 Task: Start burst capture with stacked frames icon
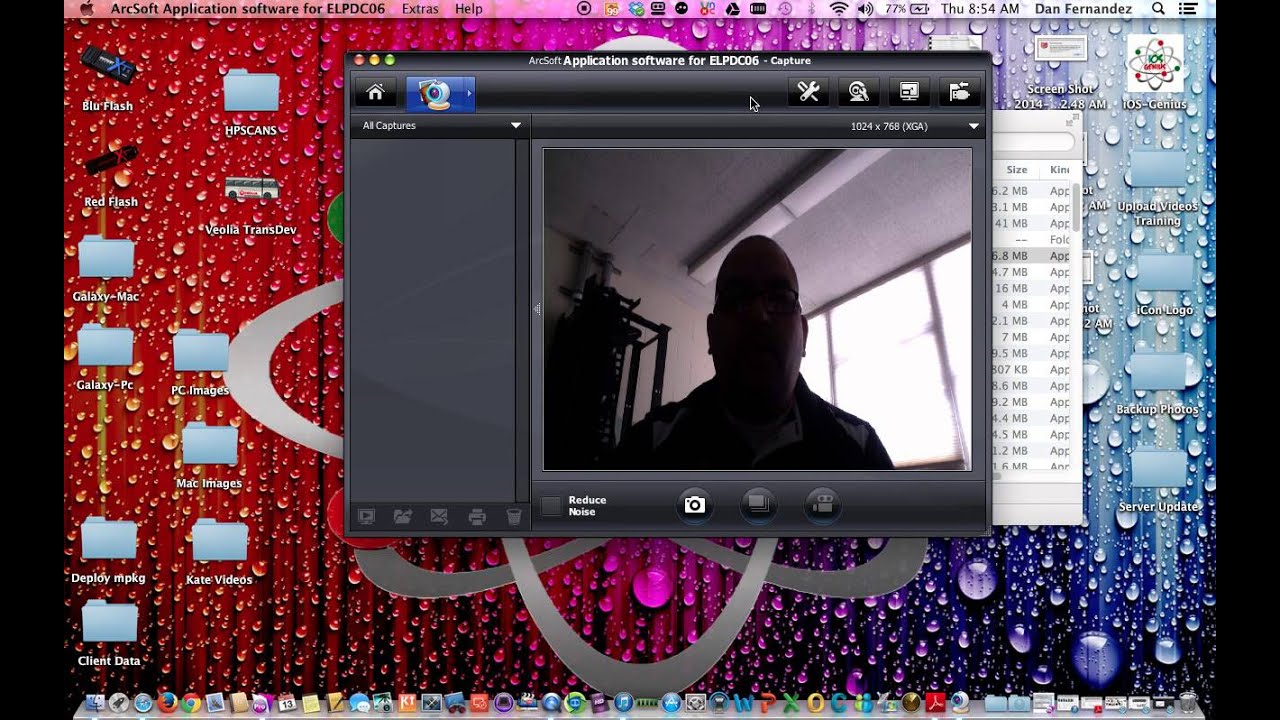[x=758, y=505]
